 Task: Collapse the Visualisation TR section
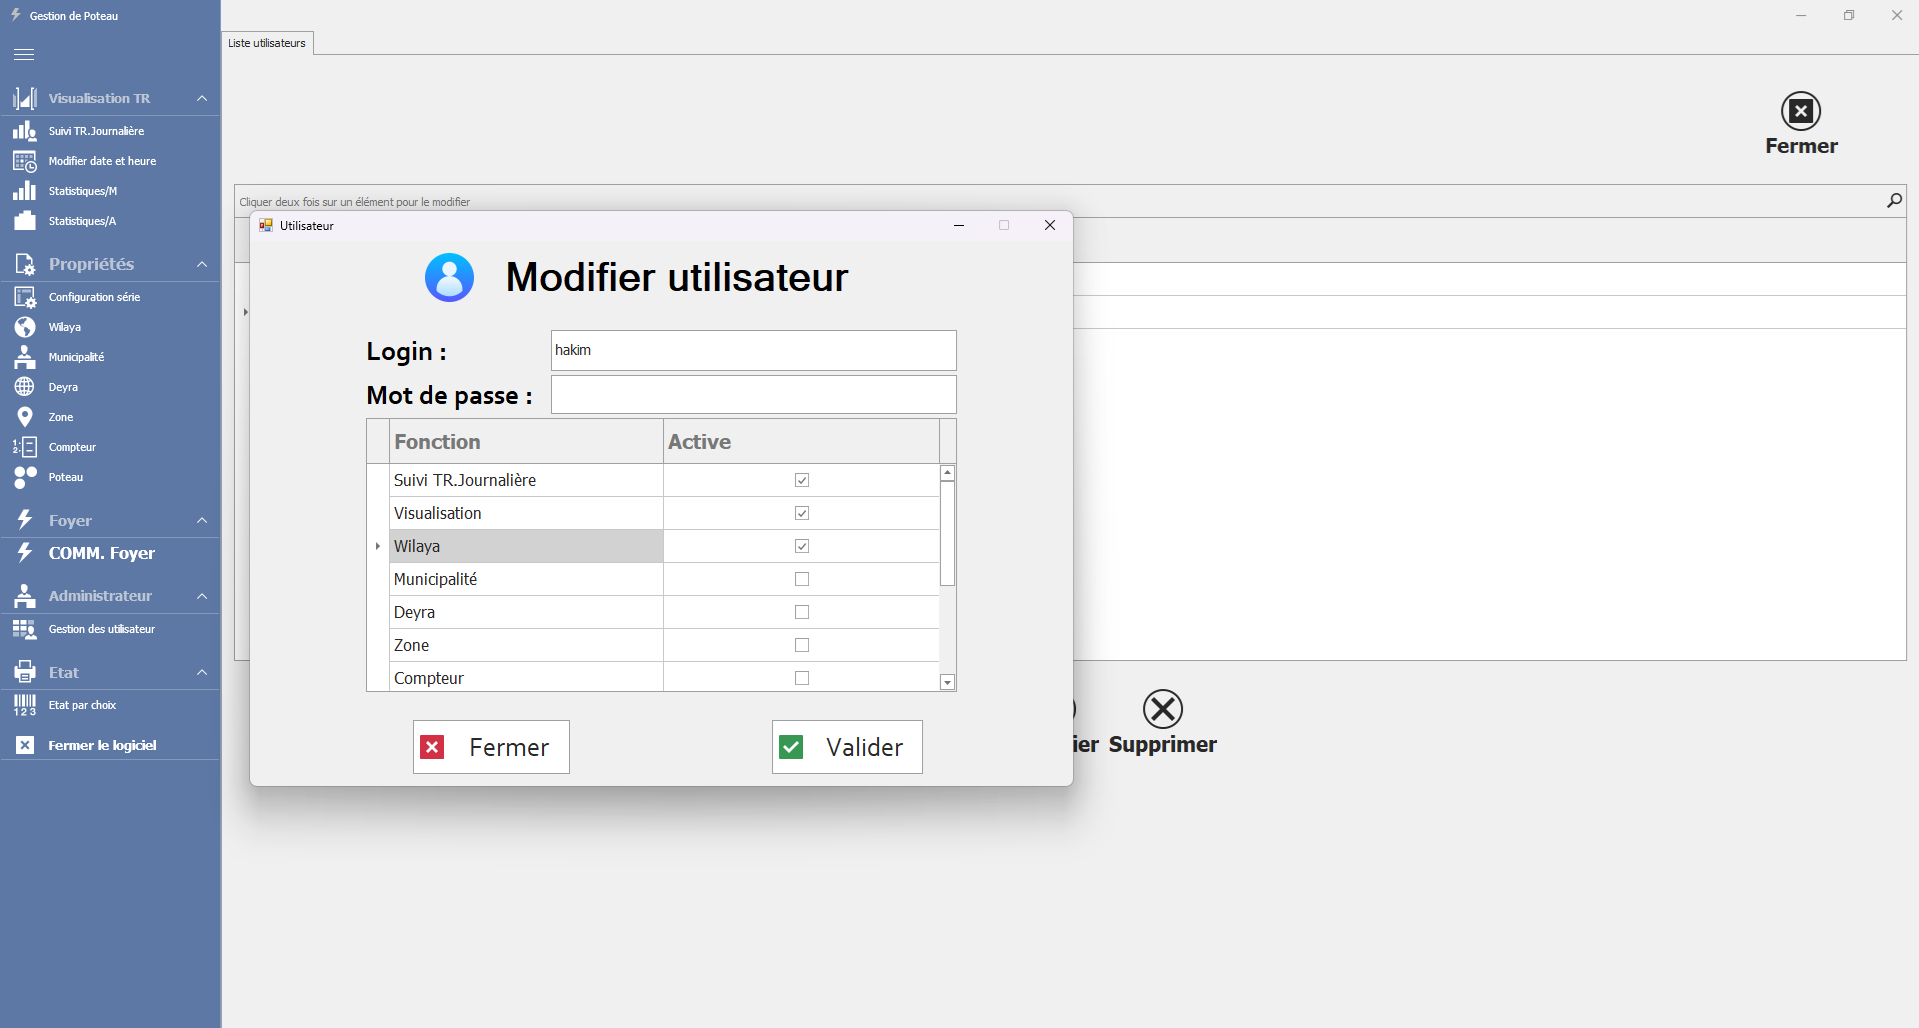click(x=202, y=98)
